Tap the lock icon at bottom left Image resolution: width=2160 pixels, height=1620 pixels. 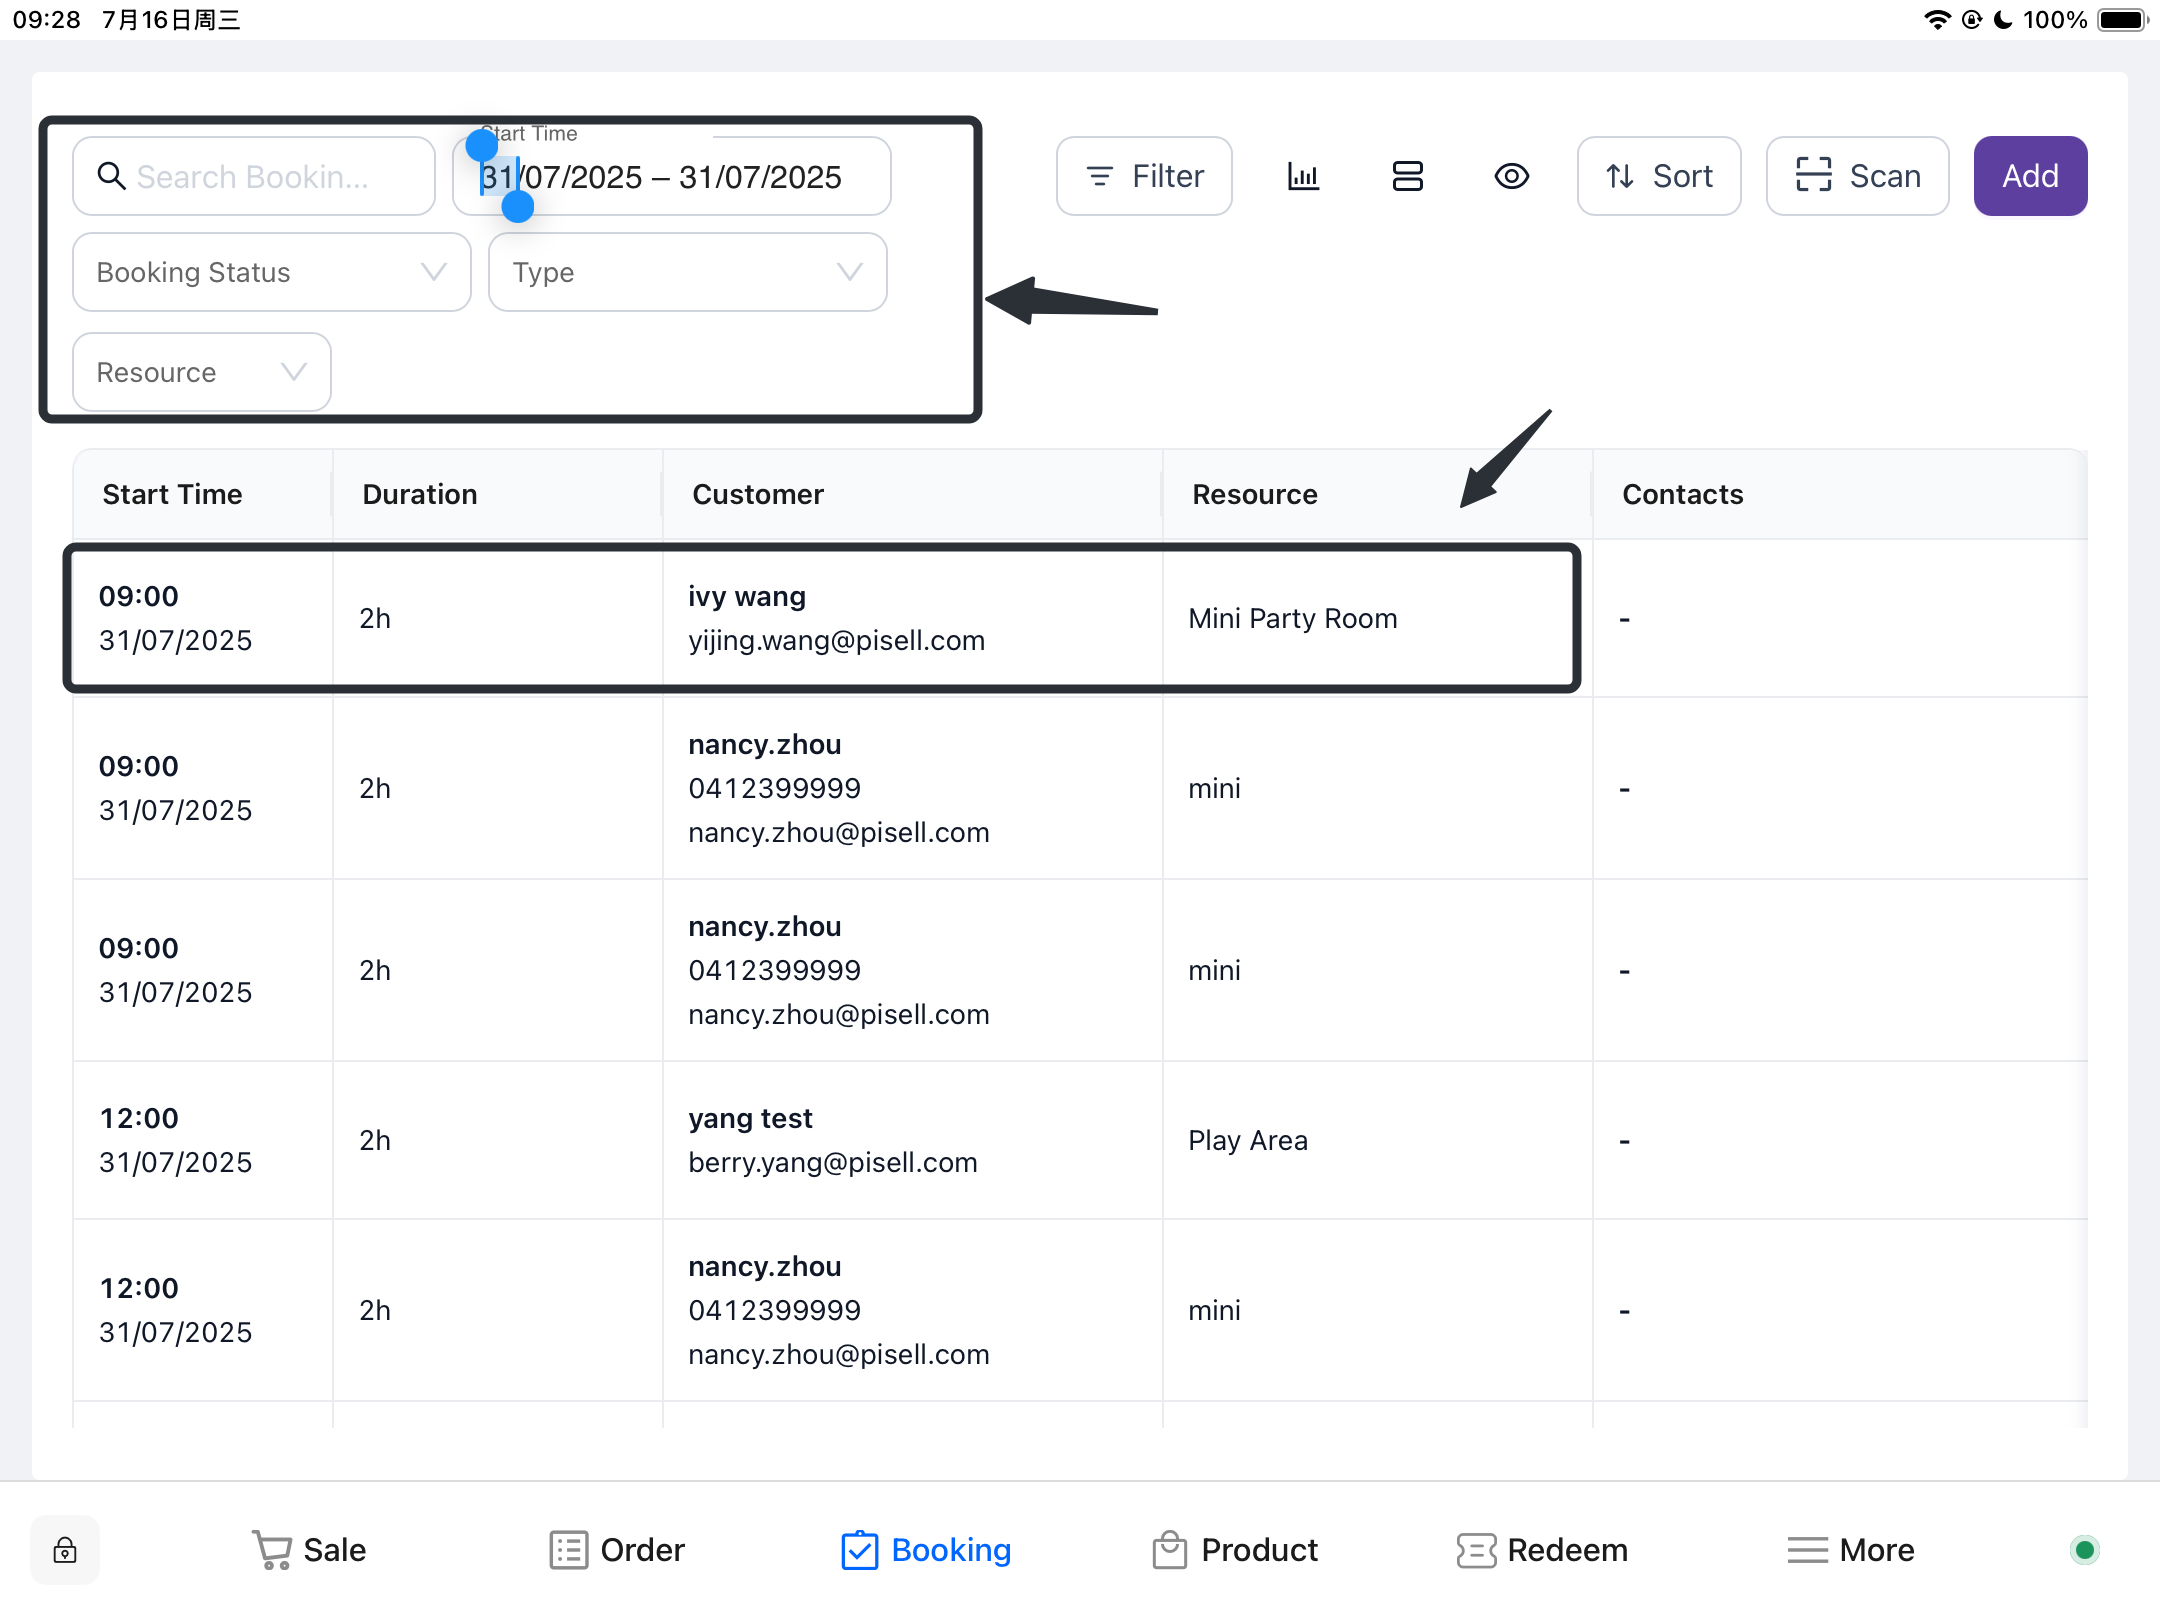(65, 1550)
